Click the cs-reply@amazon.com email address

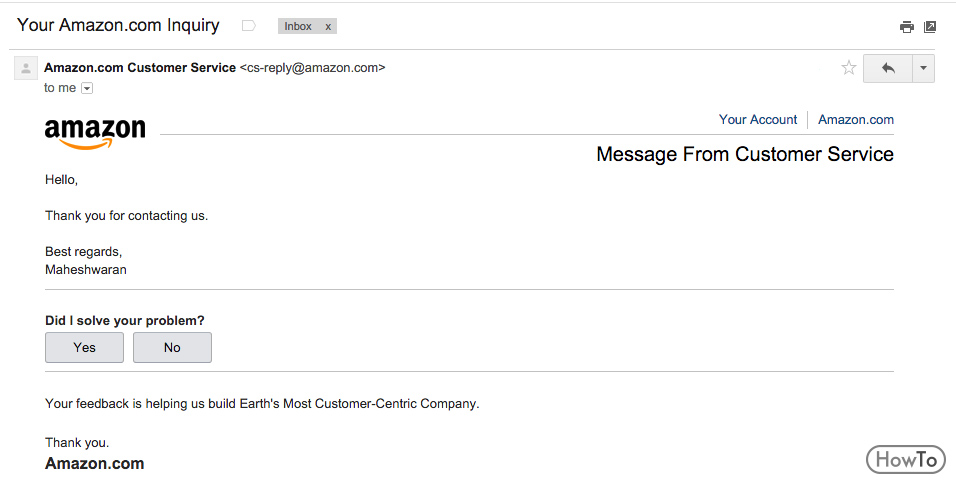coord(313,68)
